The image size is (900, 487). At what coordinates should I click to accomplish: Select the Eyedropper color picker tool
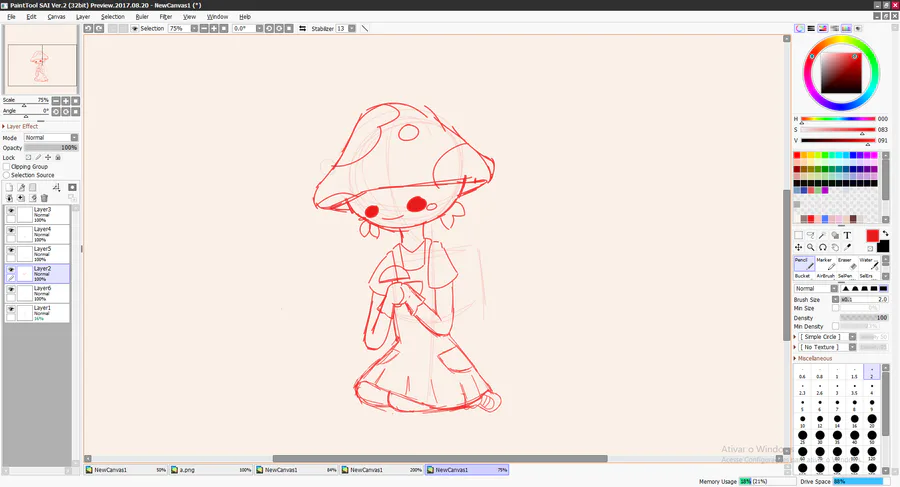pyautogui.click(x=847, y=248)
